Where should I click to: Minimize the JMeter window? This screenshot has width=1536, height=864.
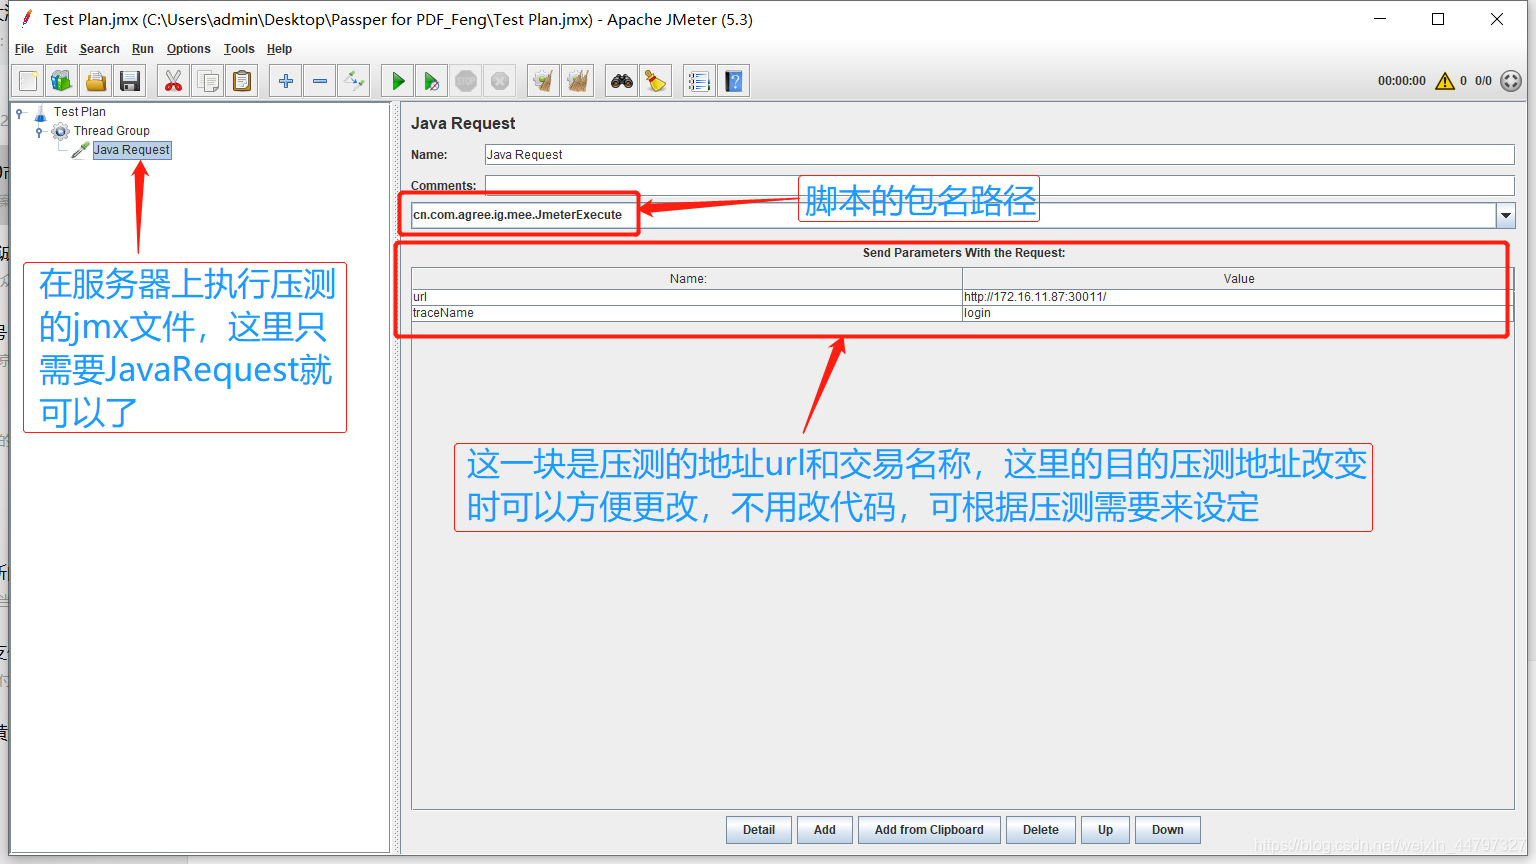point(1380,19)
